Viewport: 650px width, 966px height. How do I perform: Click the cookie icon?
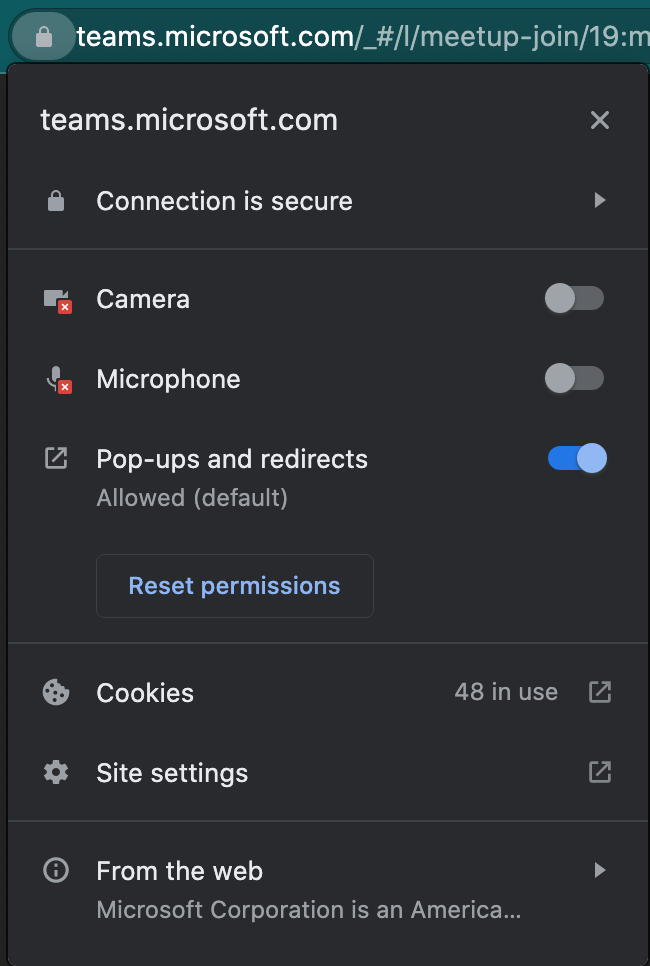coord(56,692)
